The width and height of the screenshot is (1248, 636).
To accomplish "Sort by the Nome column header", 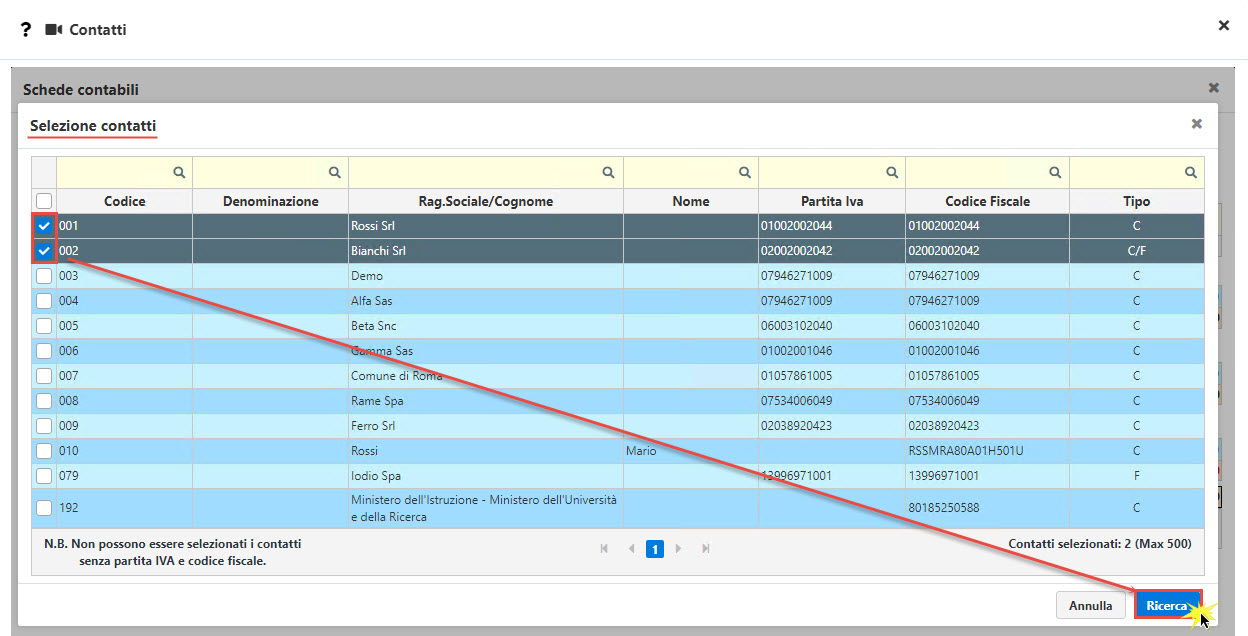I will (690, 201).
